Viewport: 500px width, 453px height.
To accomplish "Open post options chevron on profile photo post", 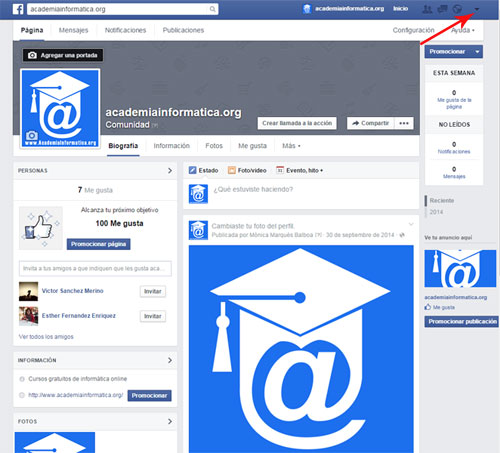I will (411, 224).
